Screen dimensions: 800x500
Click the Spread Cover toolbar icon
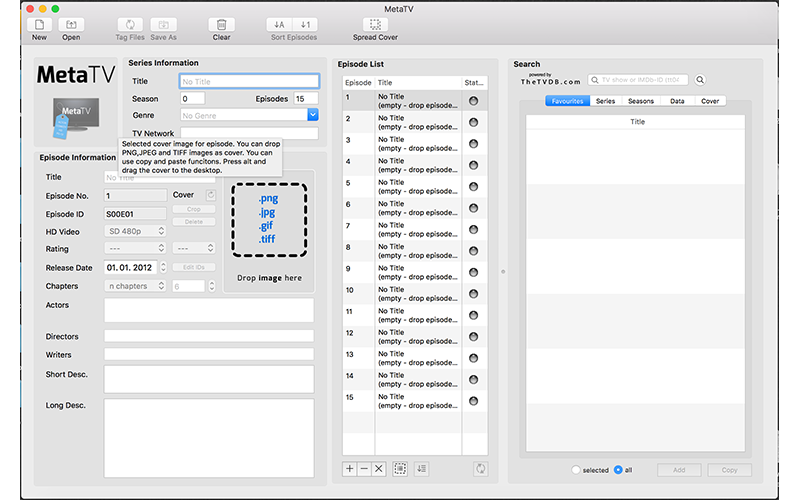(373, 24)
